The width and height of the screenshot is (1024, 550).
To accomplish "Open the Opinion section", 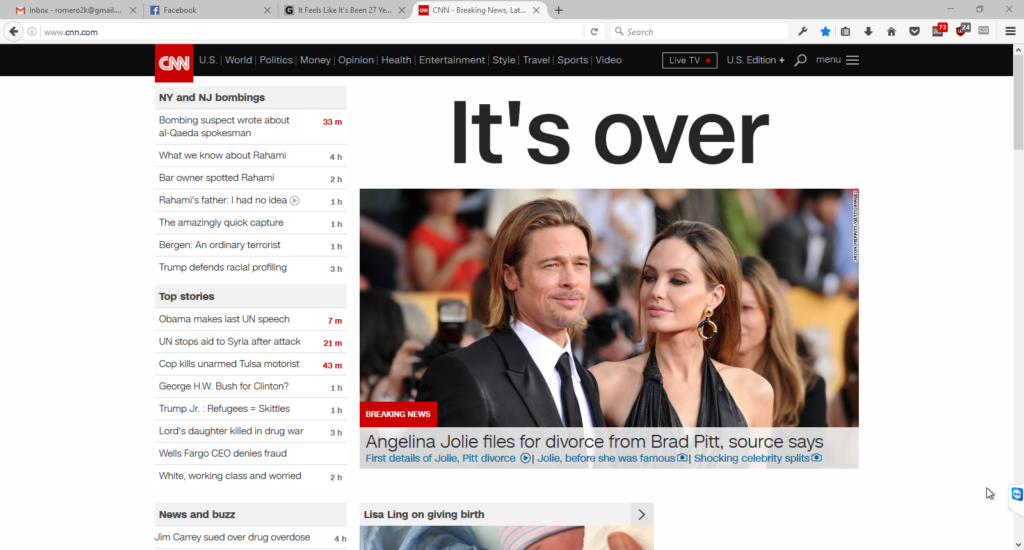I will tap(356, 60).
